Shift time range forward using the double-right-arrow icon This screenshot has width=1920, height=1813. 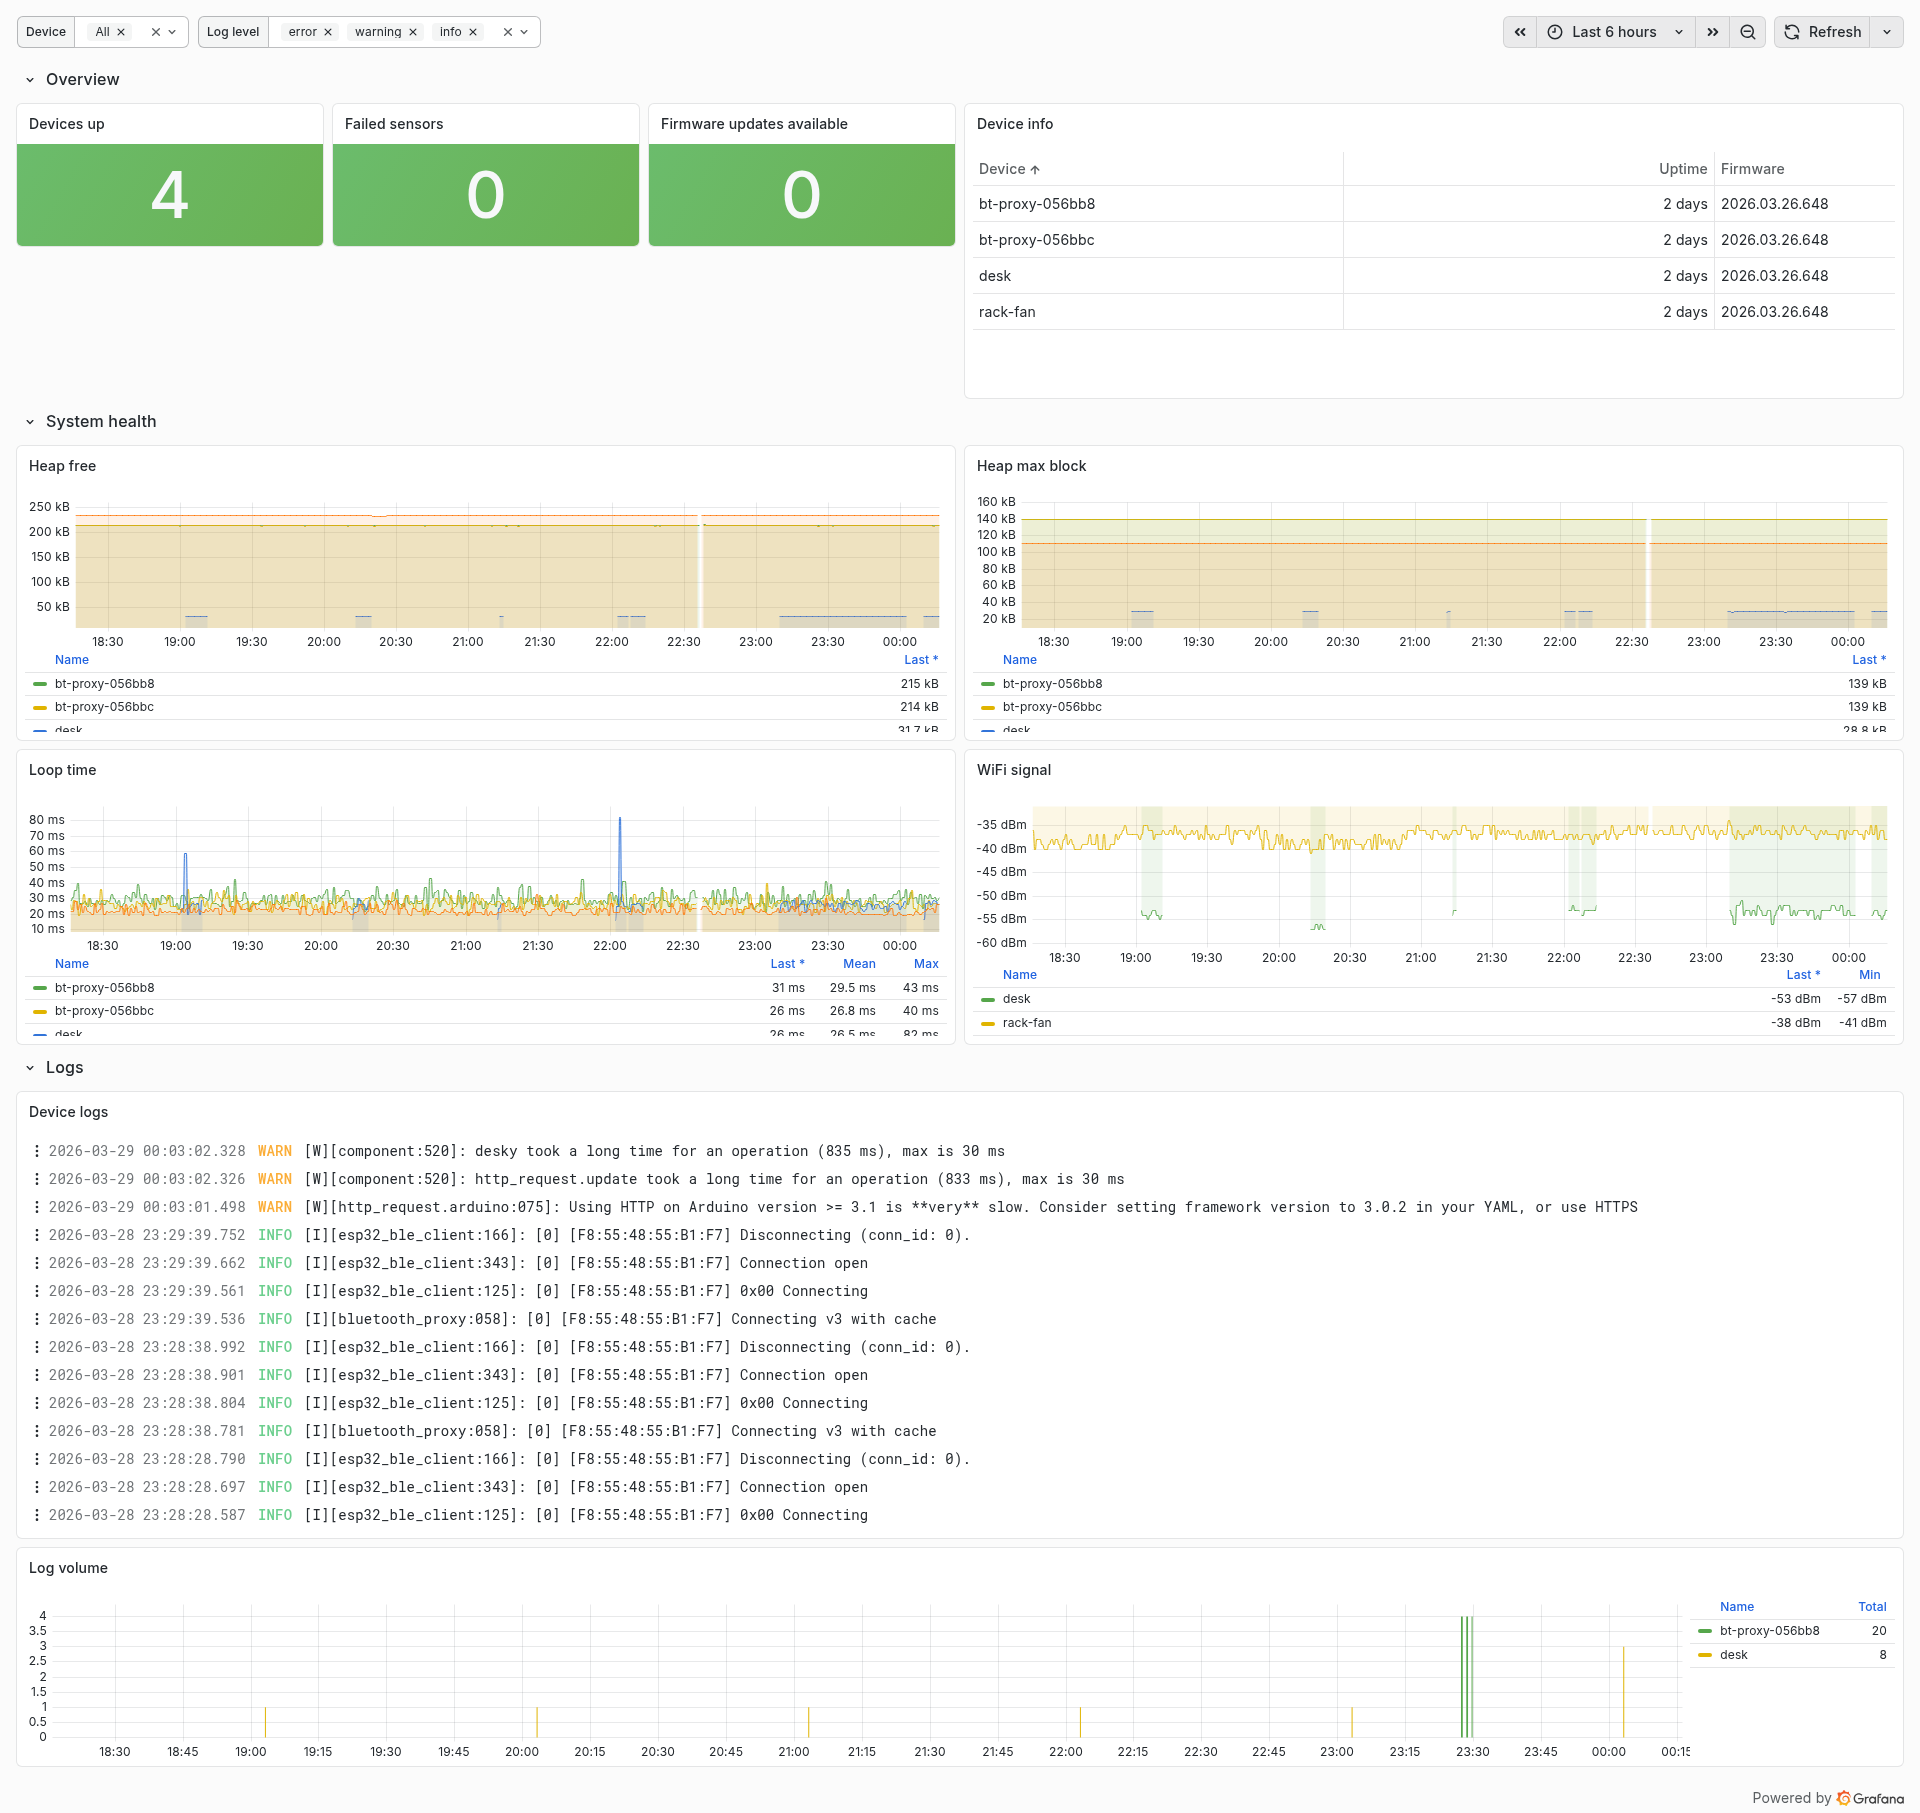[x=1712, y=31]
